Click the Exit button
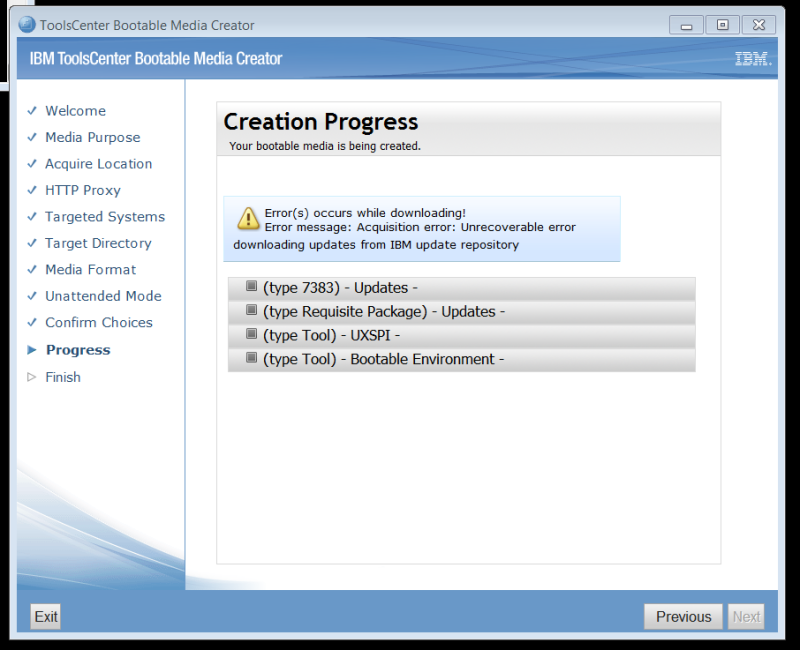Screen dimensions: 800x650 pyautogui.click(x=46, y=616)
